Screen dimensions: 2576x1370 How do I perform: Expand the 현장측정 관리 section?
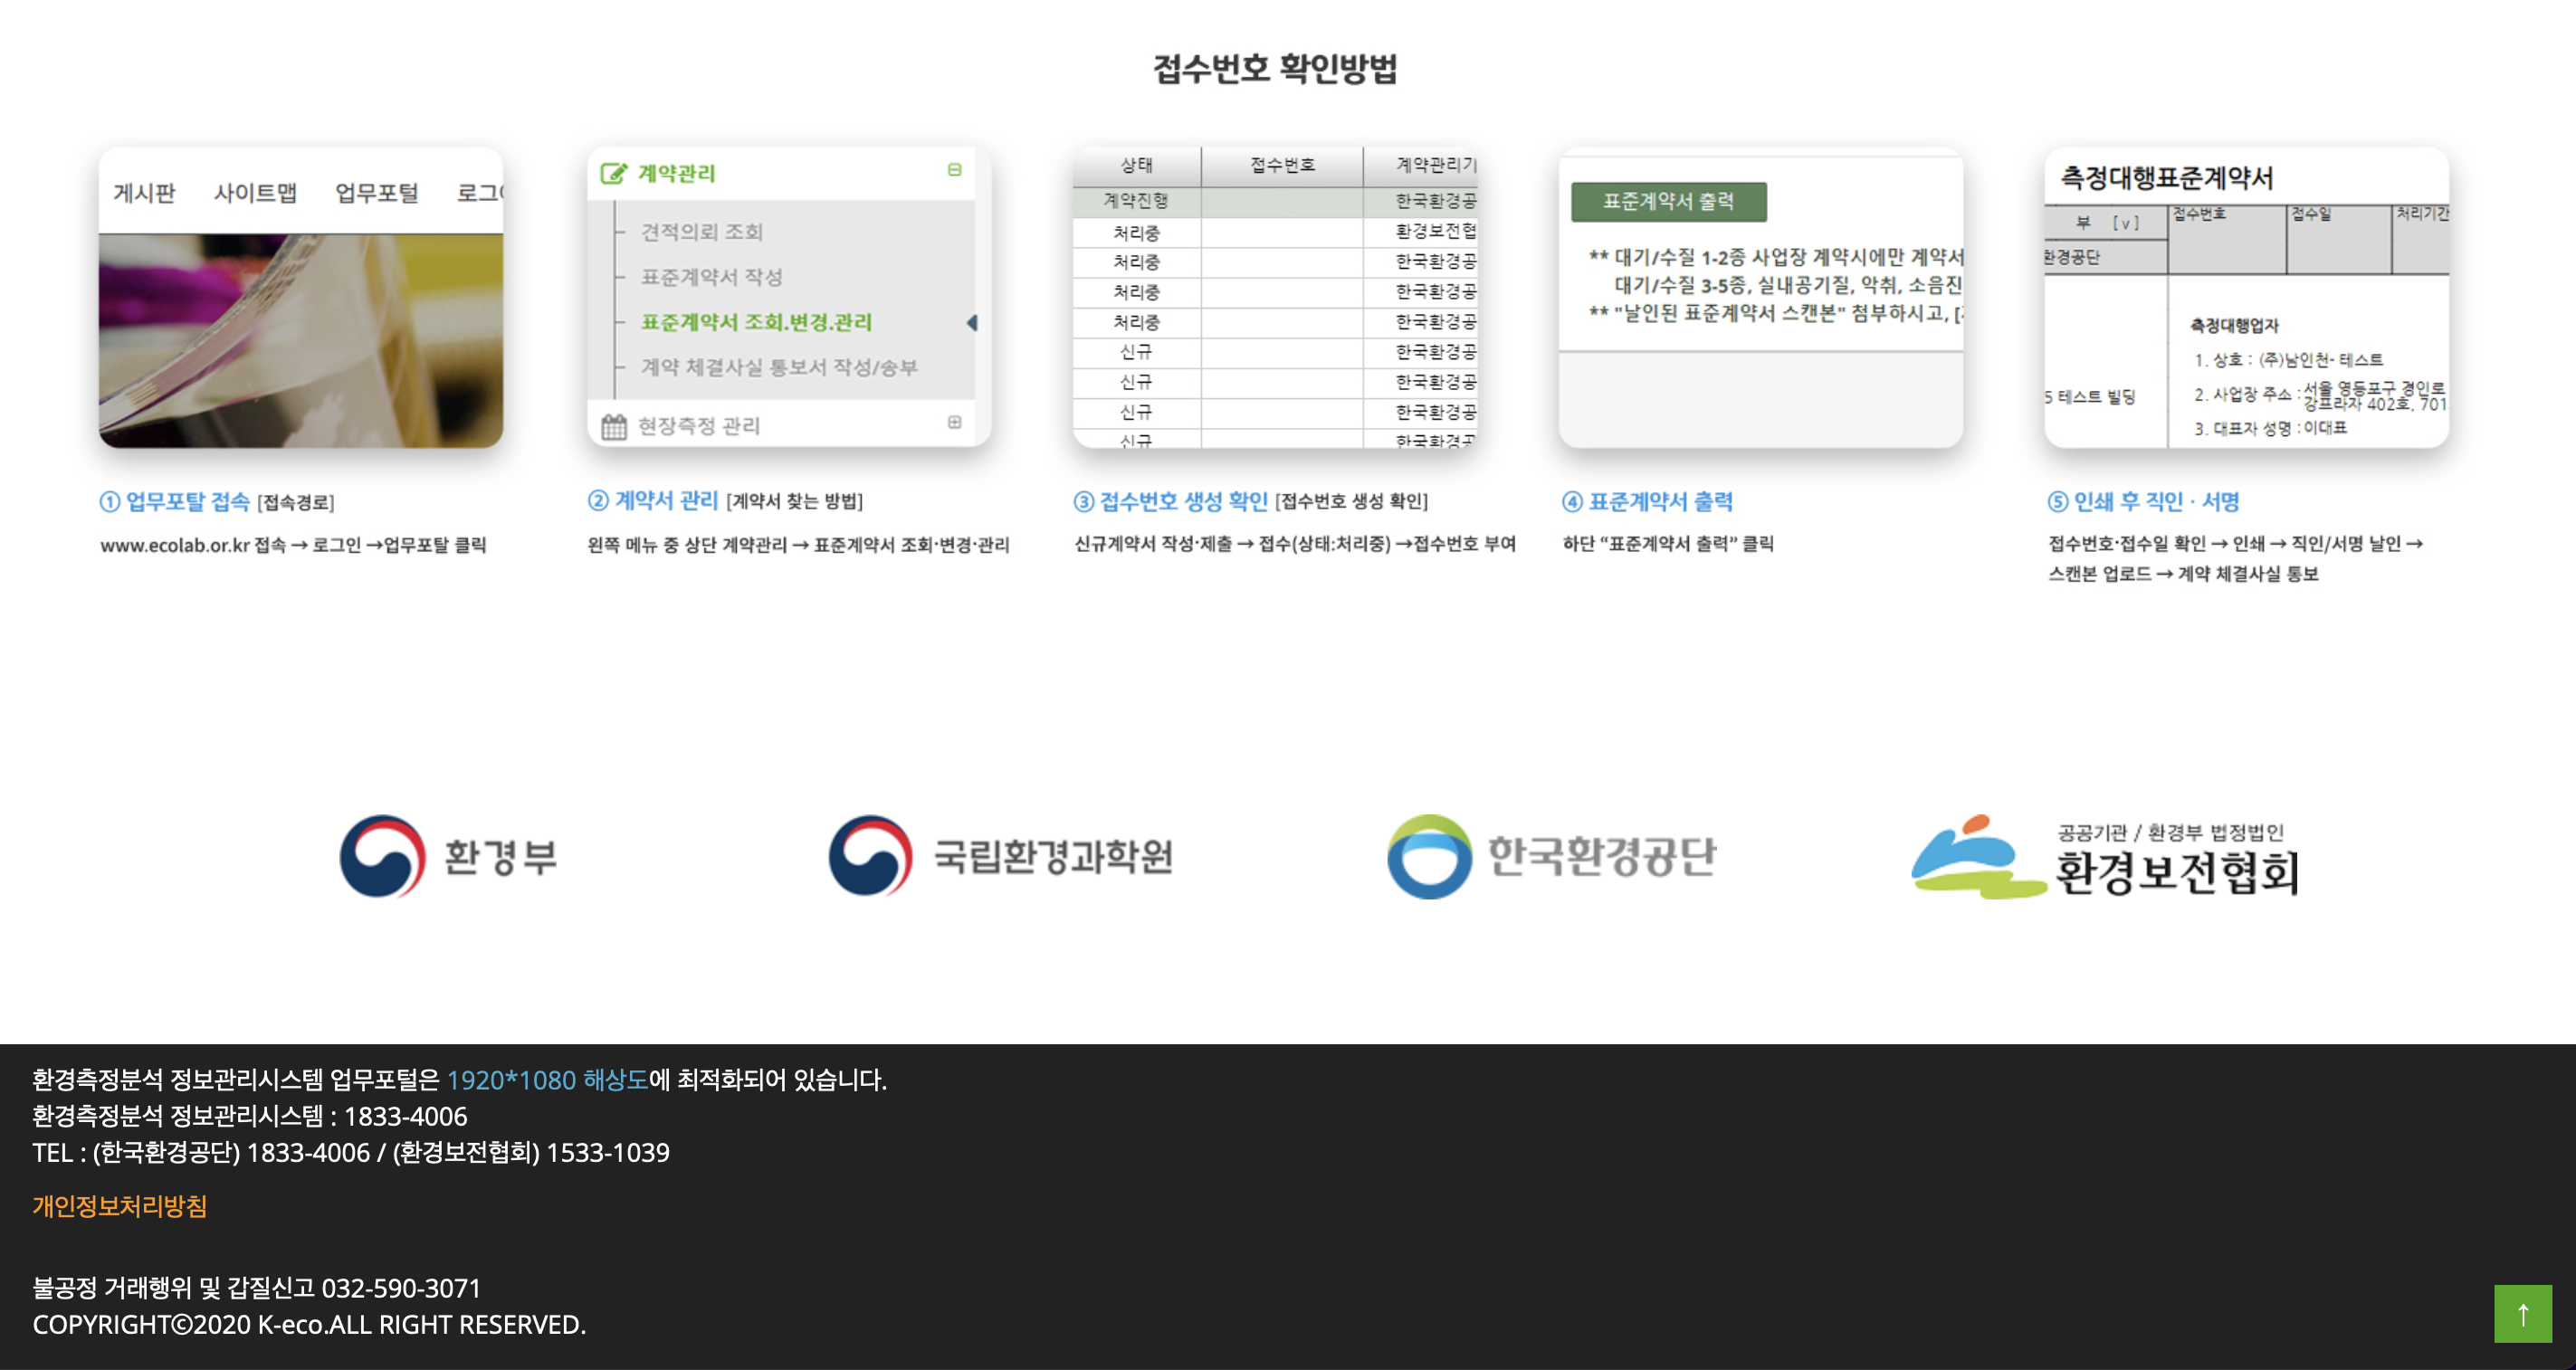pyautogui.click(x=954, y=423)
